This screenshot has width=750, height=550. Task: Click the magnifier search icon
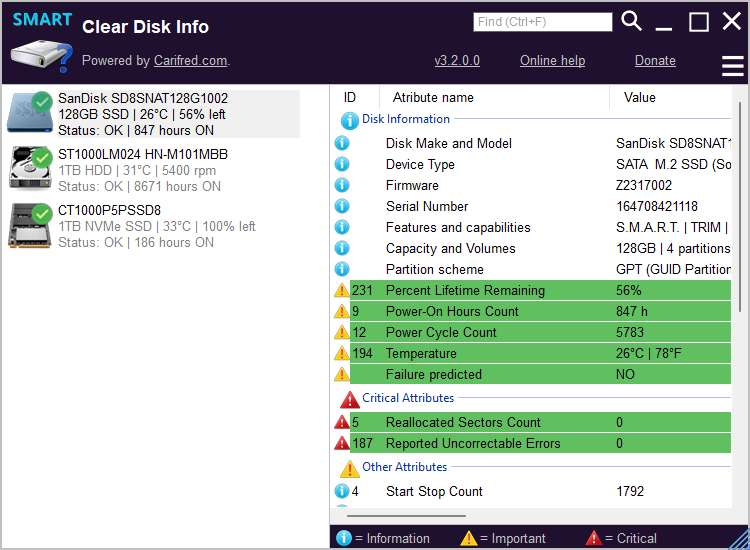[631, 22]
